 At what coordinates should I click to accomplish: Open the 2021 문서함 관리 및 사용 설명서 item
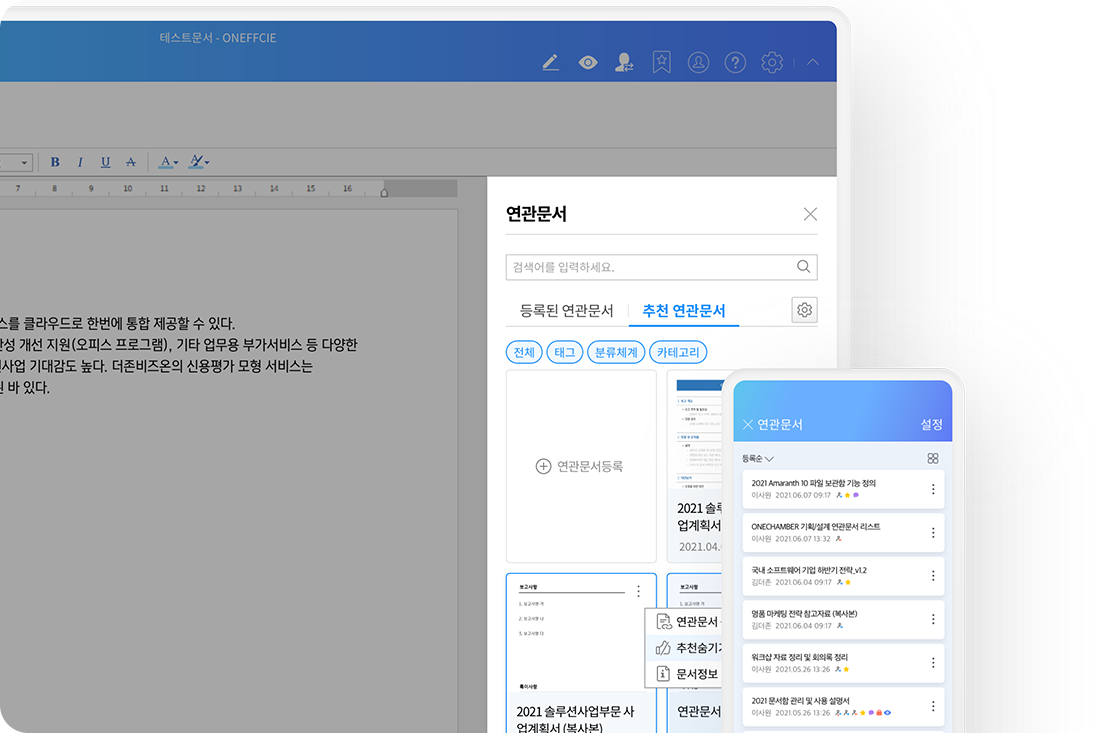[x=843, y=706]
